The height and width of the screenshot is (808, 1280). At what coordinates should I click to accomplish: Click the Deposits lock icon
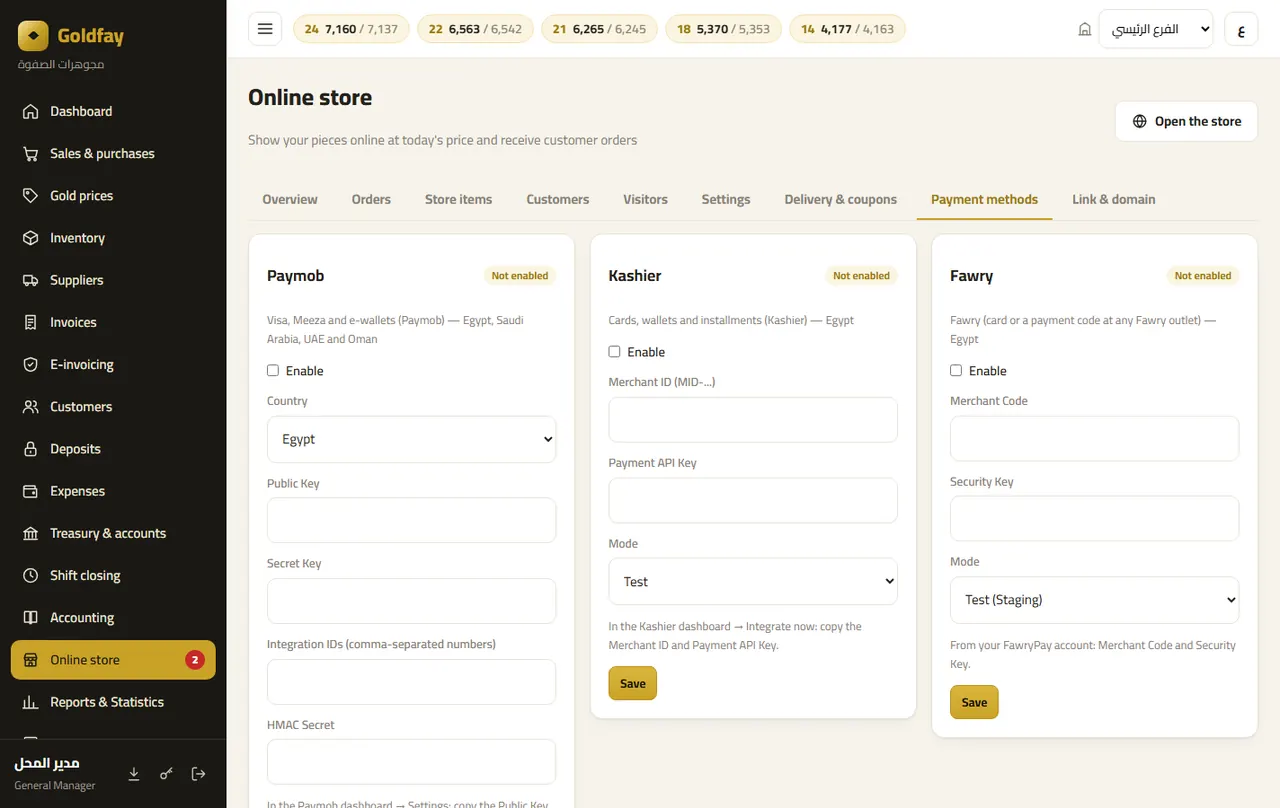pos(31,449)
